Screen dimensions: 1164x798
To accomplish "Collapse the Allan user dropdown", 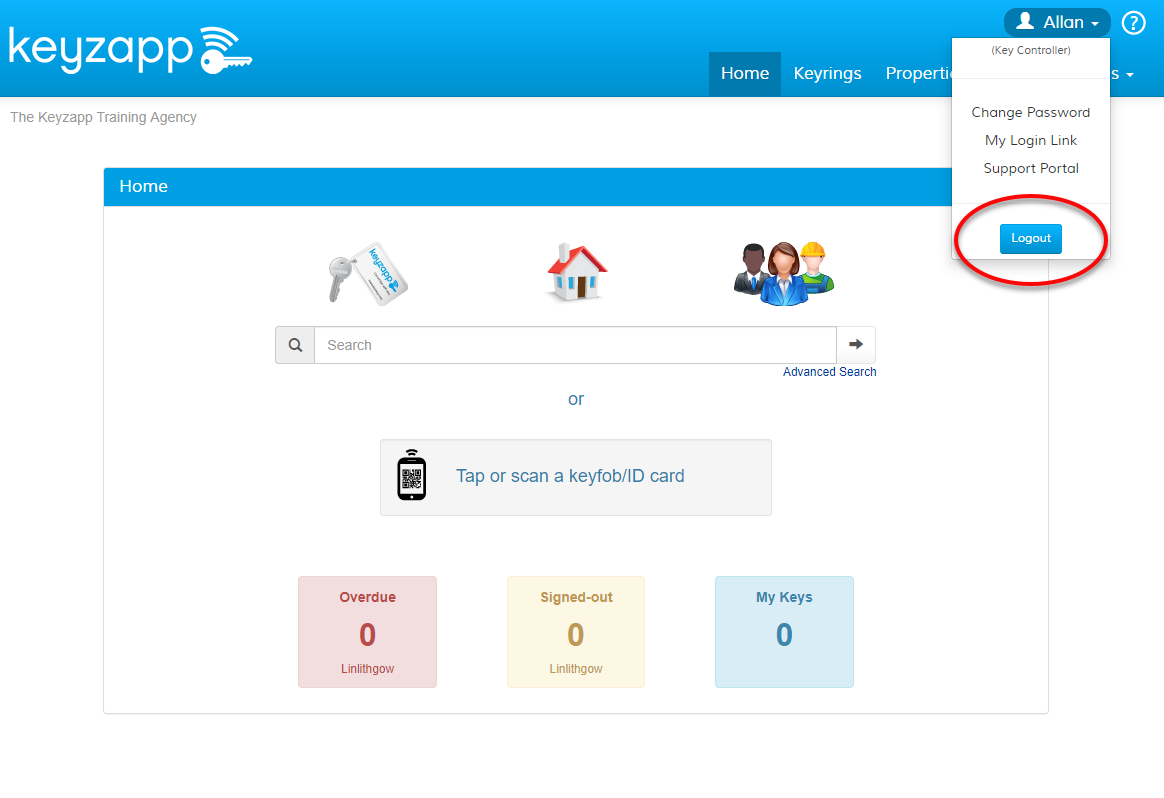I will [1057, 22].
